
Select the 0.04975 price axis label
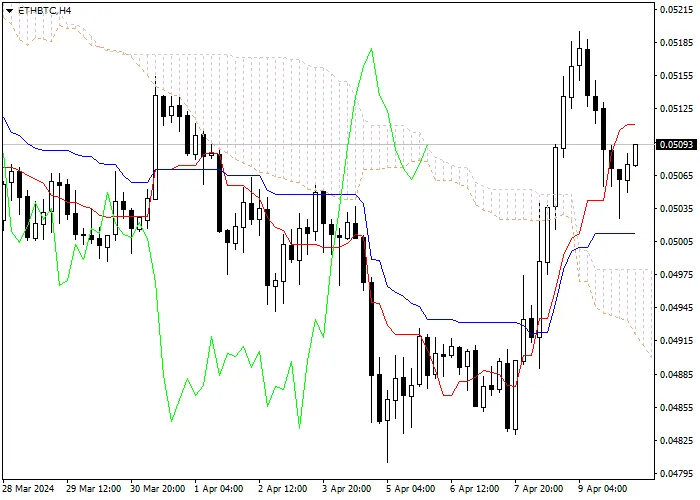677,275
